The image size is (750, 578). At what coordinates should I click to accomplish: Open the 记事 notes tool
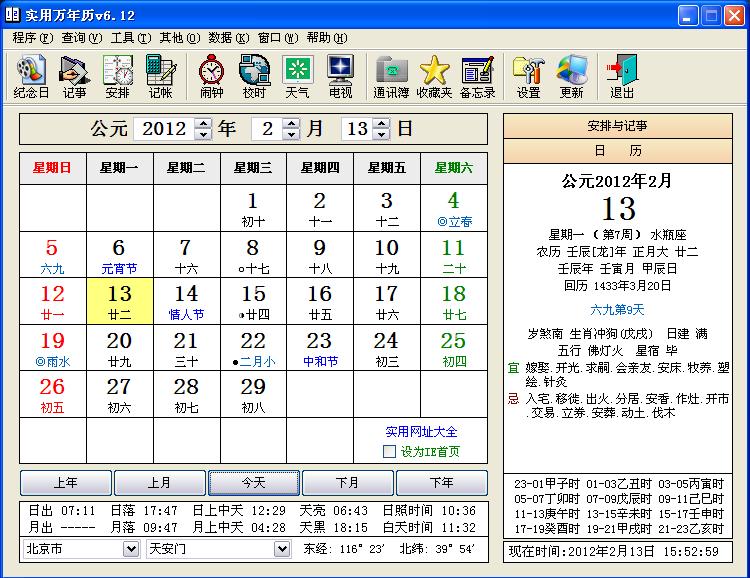pos(74,77)
